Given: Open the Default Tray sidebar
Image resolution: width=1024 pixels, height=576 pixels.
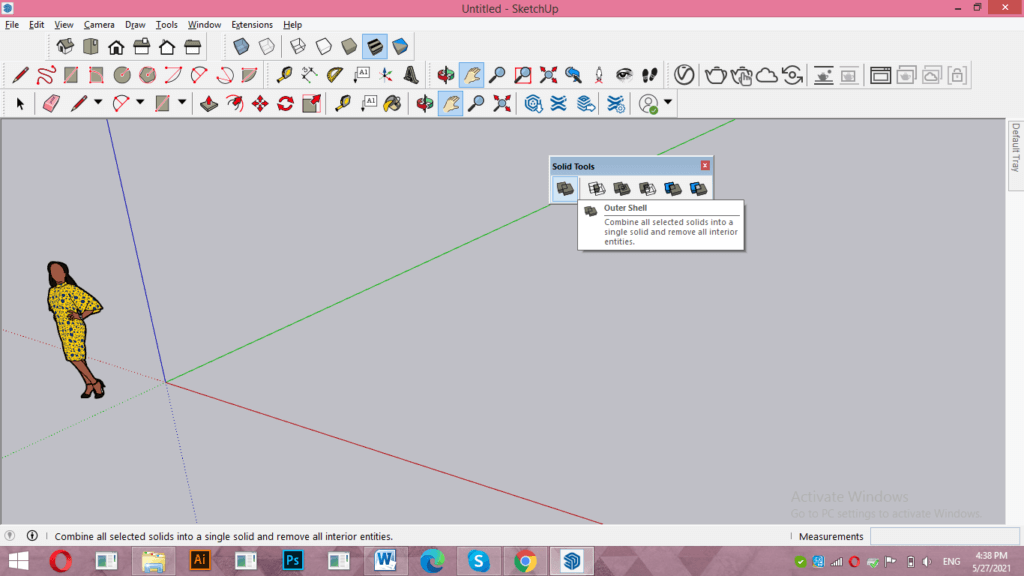Looking at the screenshot, I should click(1015, 150).
